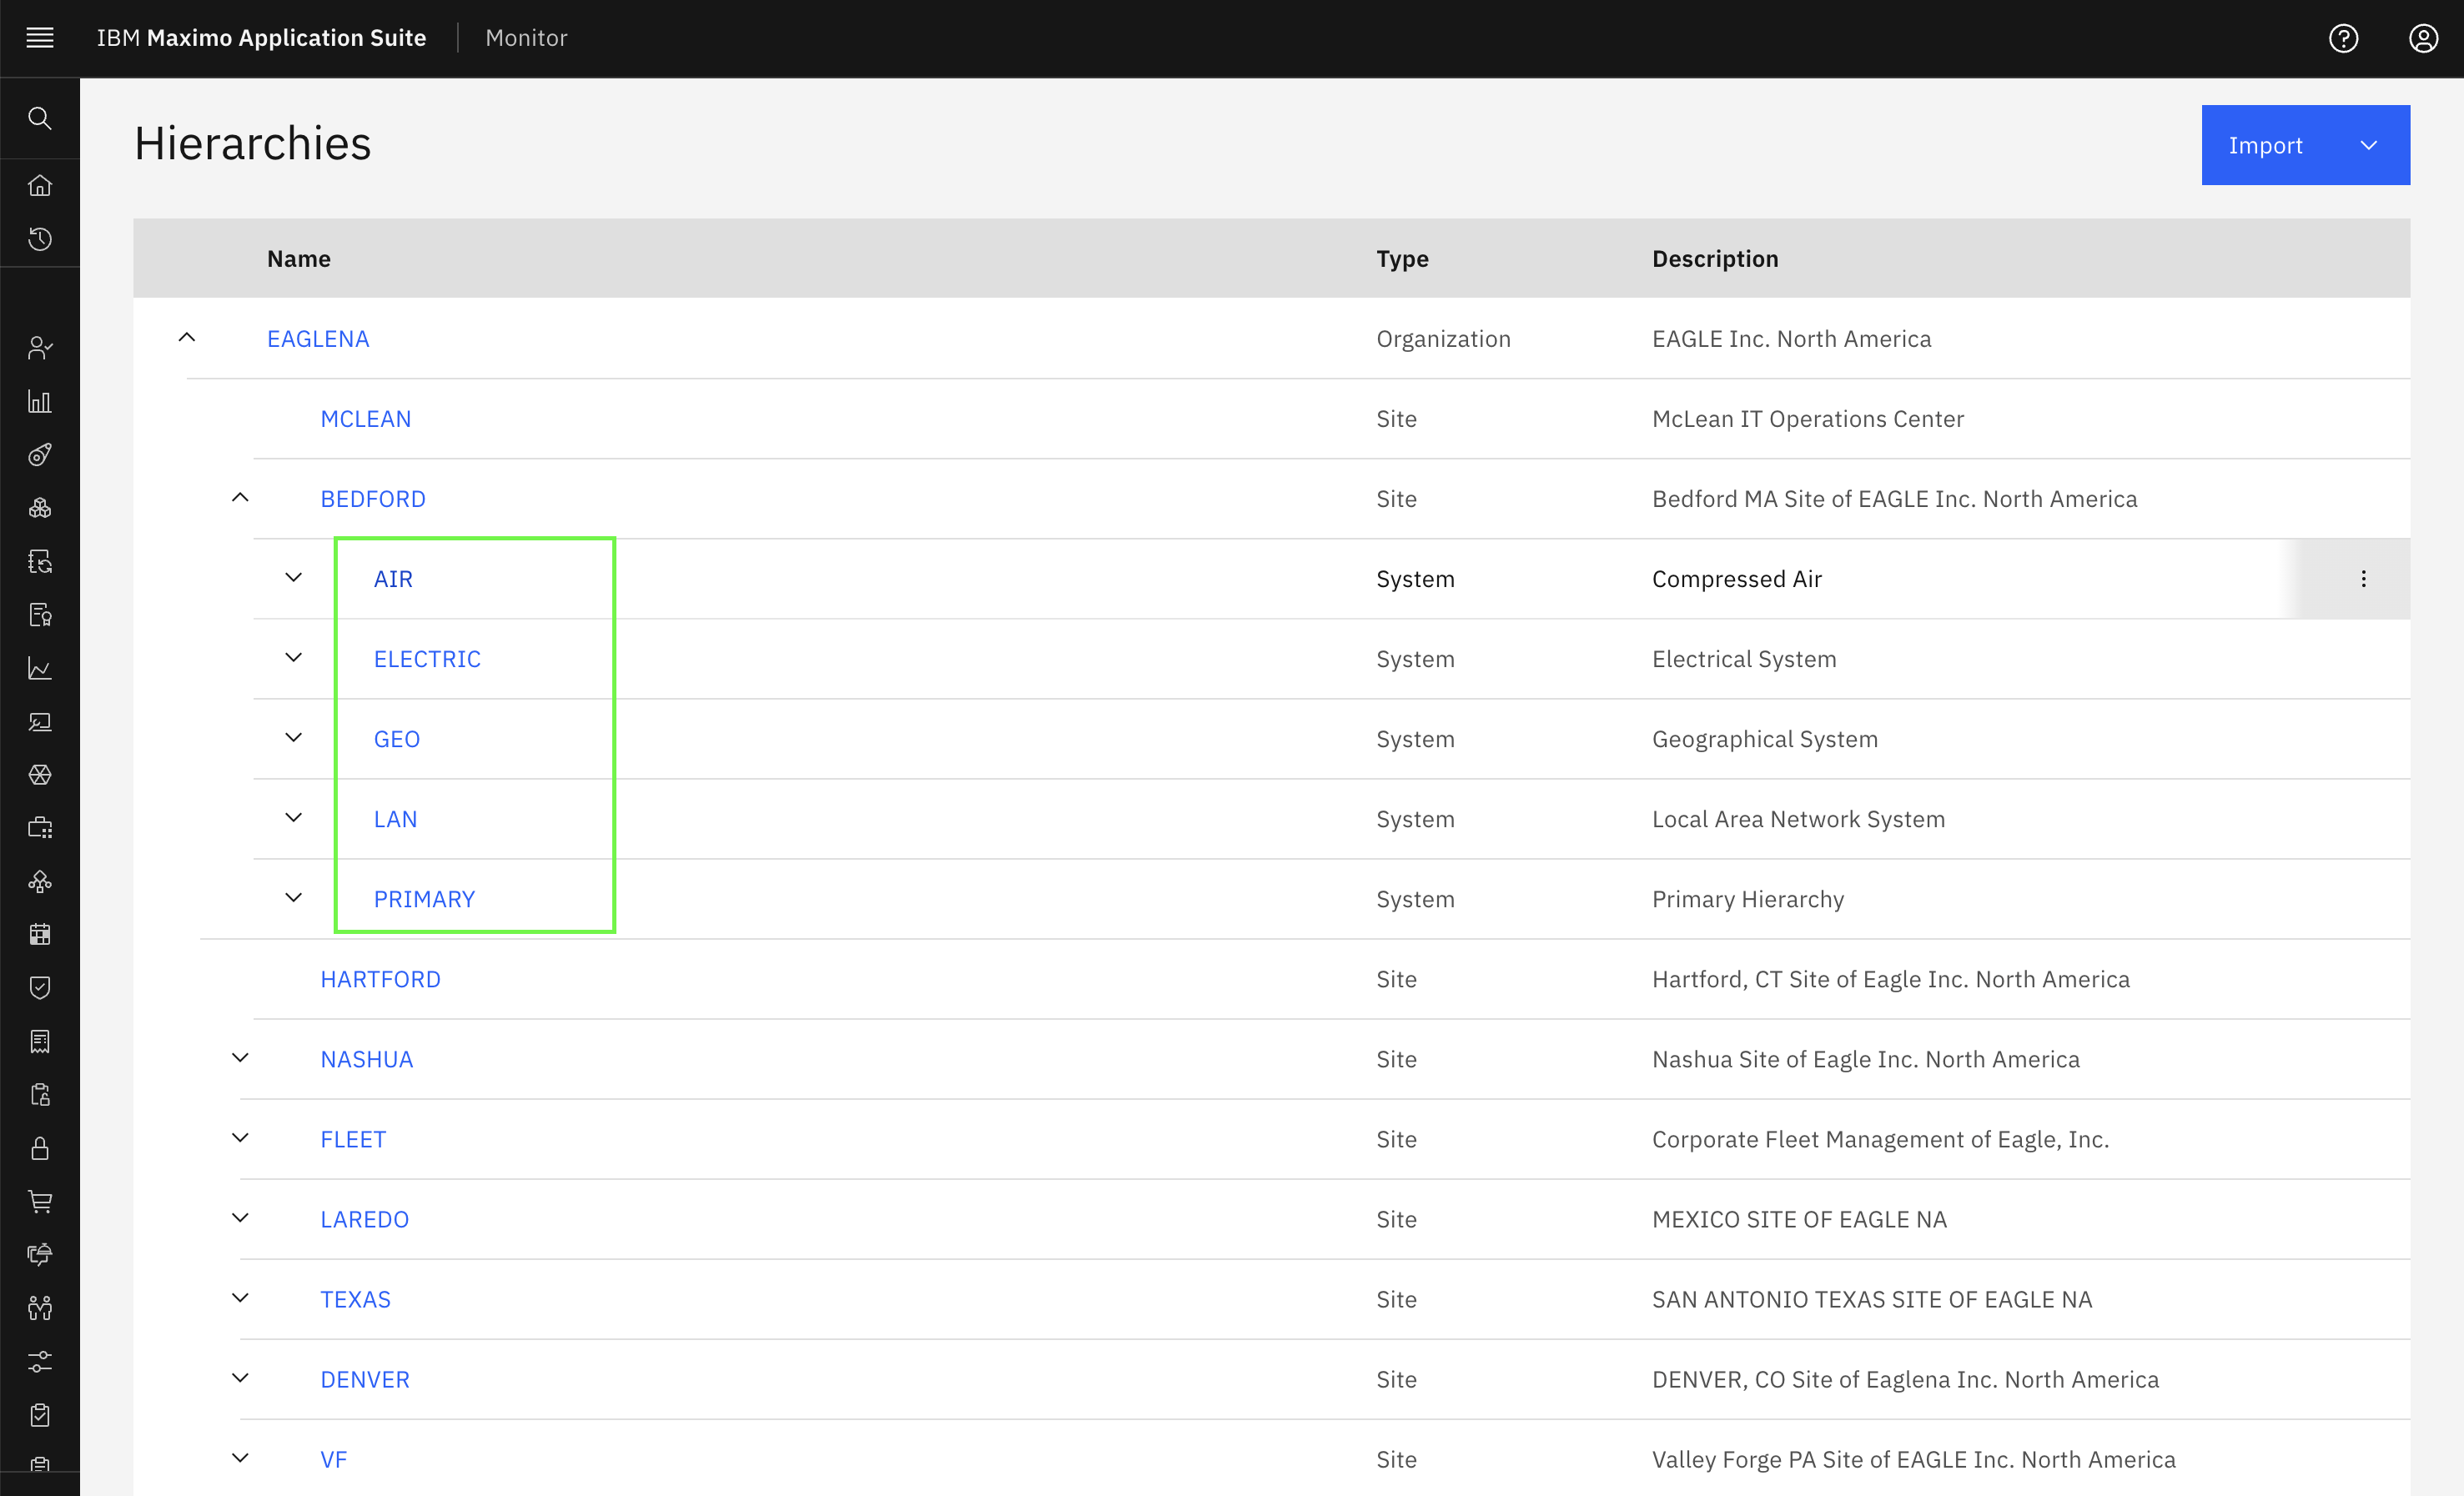Open the hexagon wheel sidebar icon

click(40, 775)
